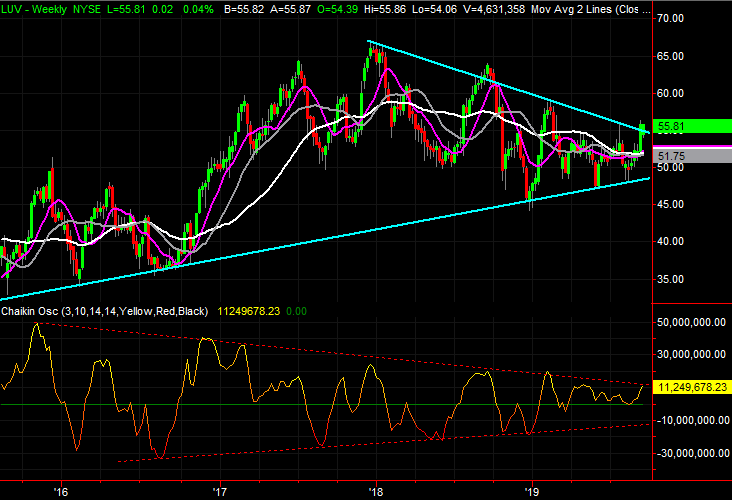Click the LUV - Weekly NYSE symbol label
Screen dimensions: 732x500
50,9
